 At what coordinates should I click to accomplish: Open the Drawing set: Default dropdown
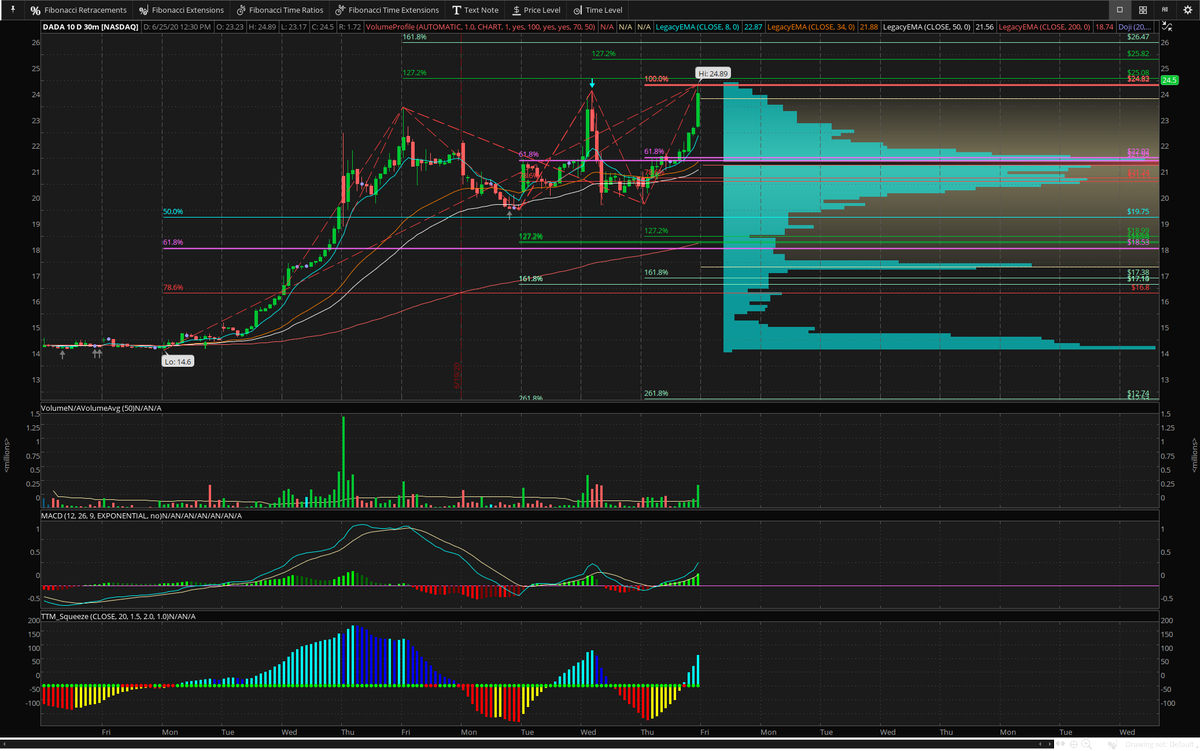coord(1161,744)
